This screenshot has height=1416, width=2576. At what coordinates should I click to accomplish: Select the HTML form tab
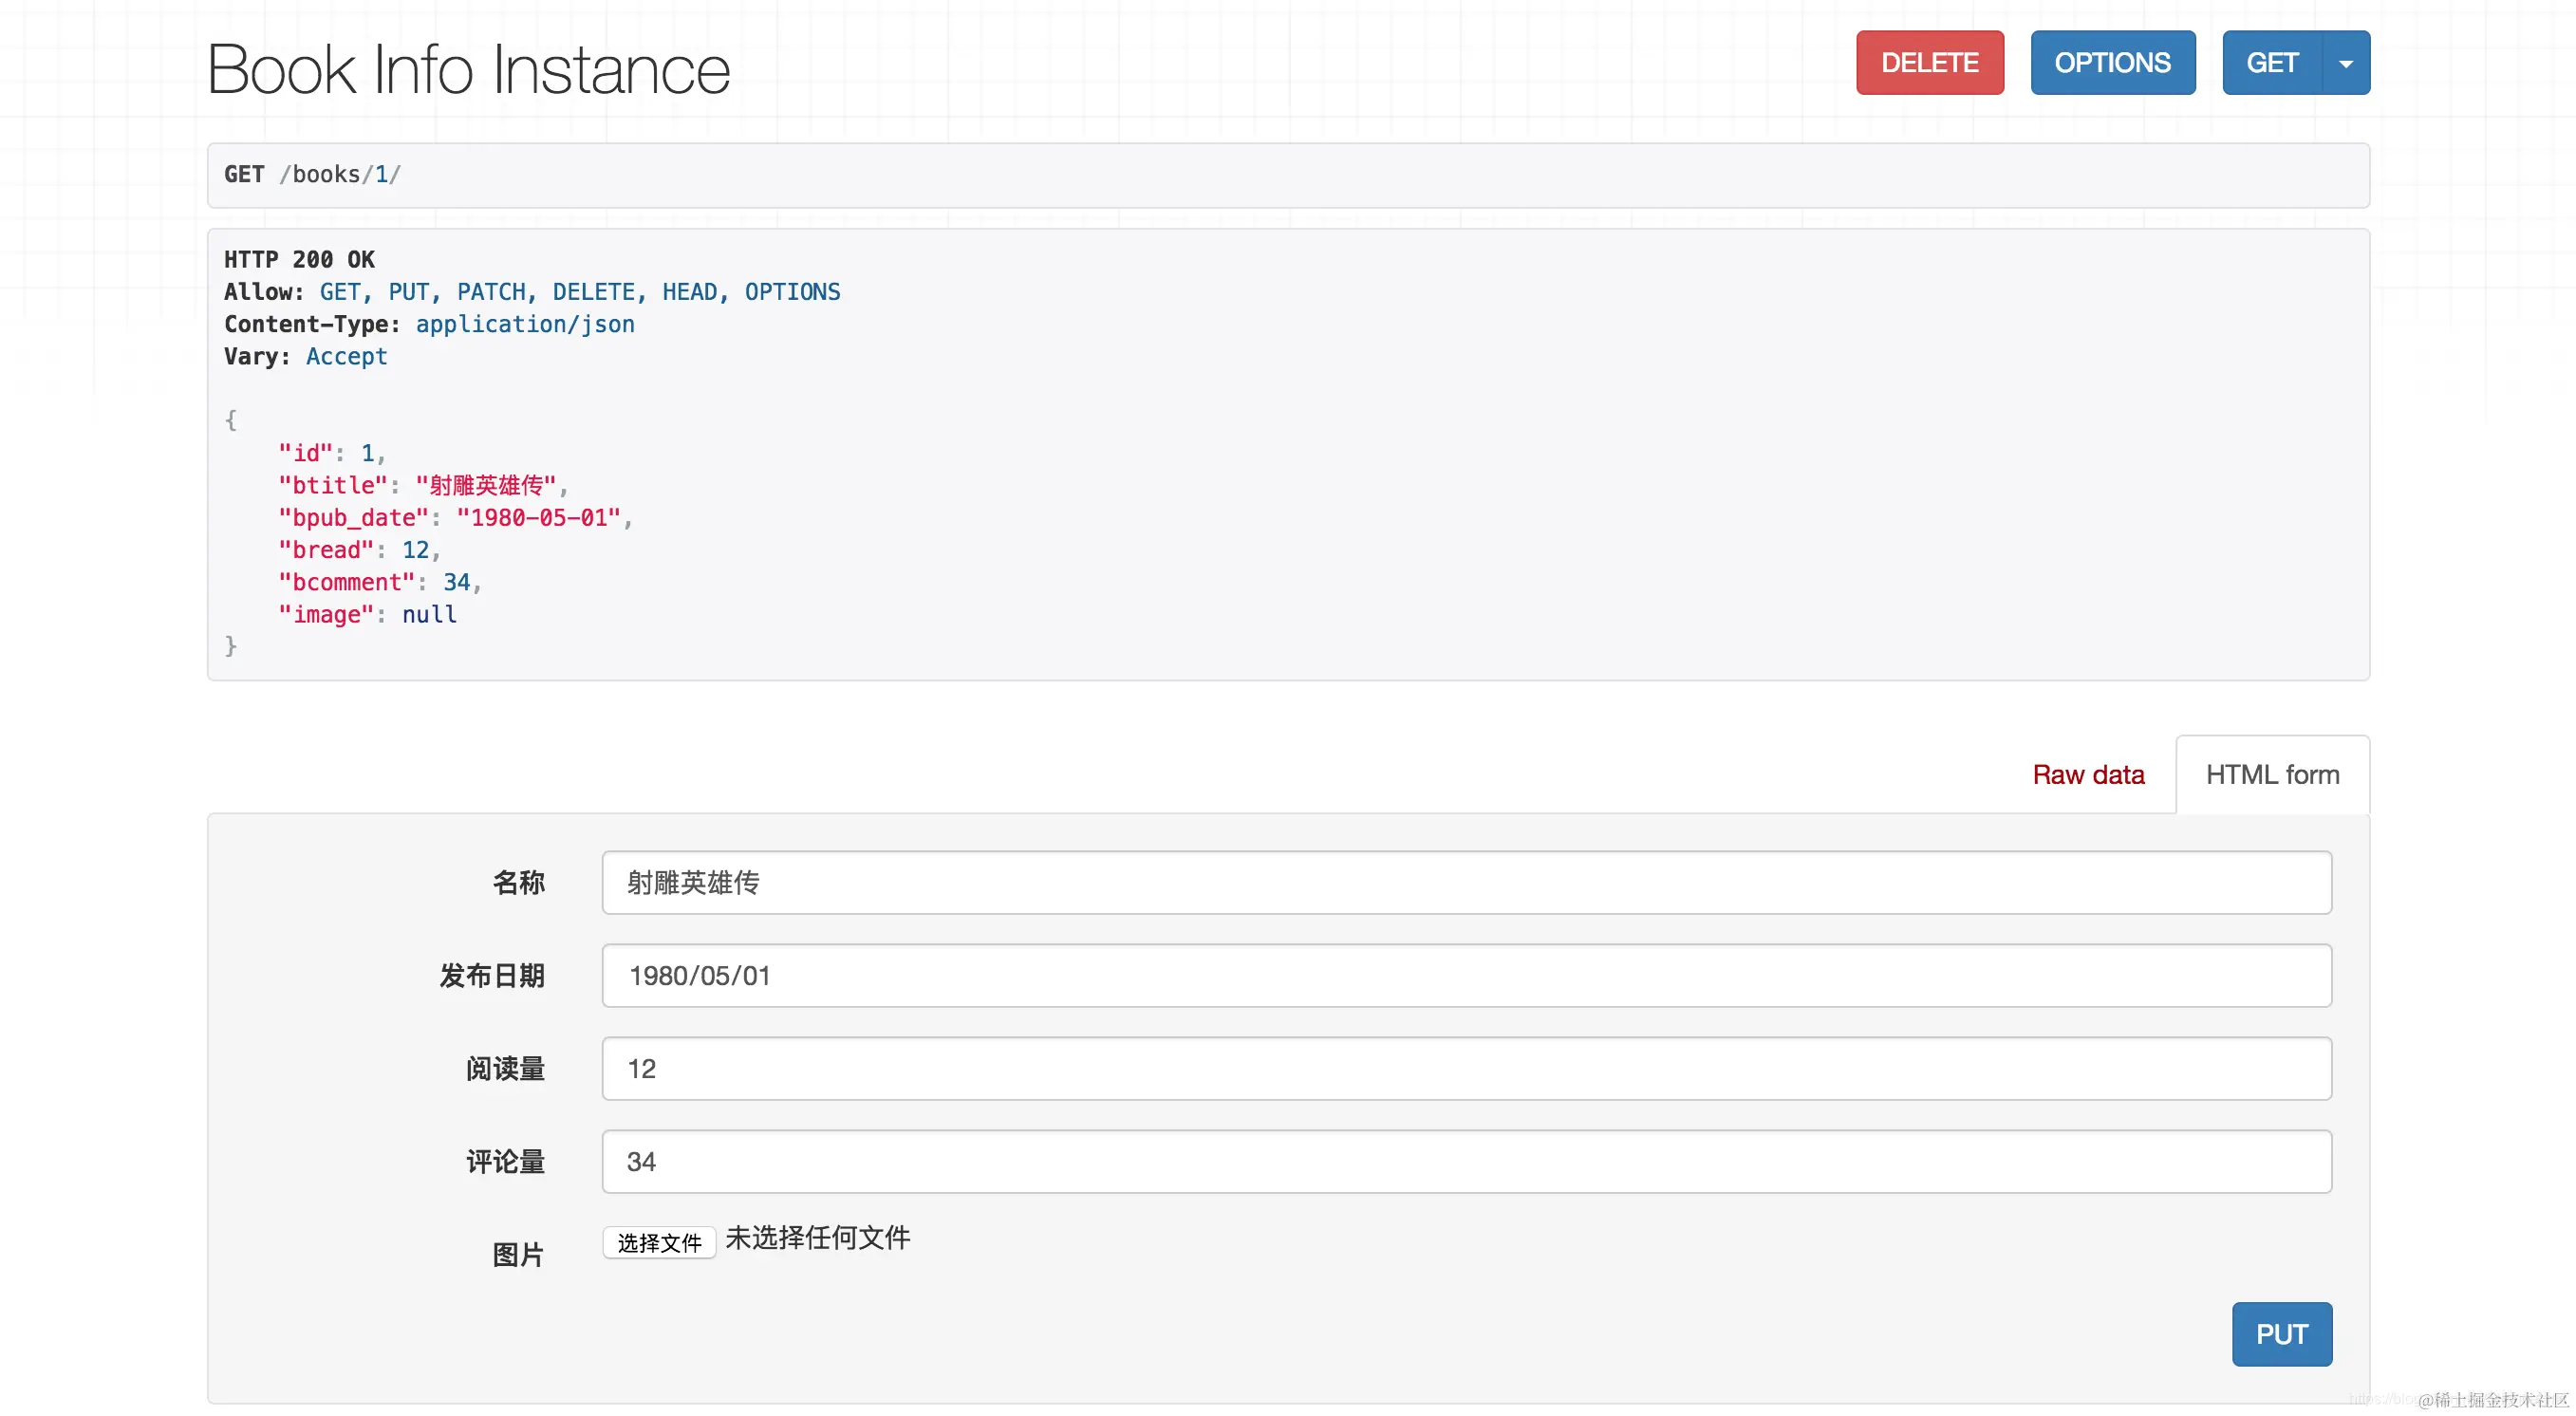coord(2272,775)
